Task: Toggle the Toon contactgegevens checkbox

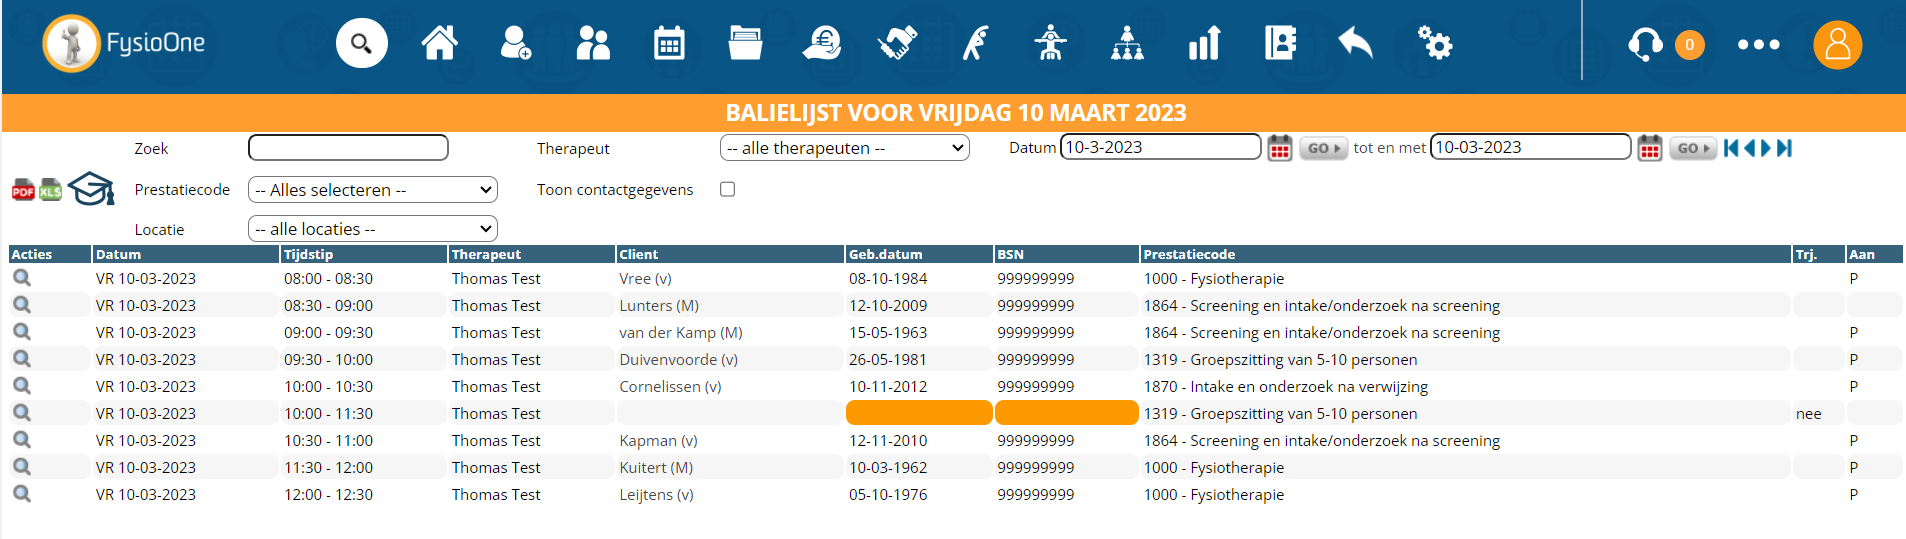Action: pos(728,189)
